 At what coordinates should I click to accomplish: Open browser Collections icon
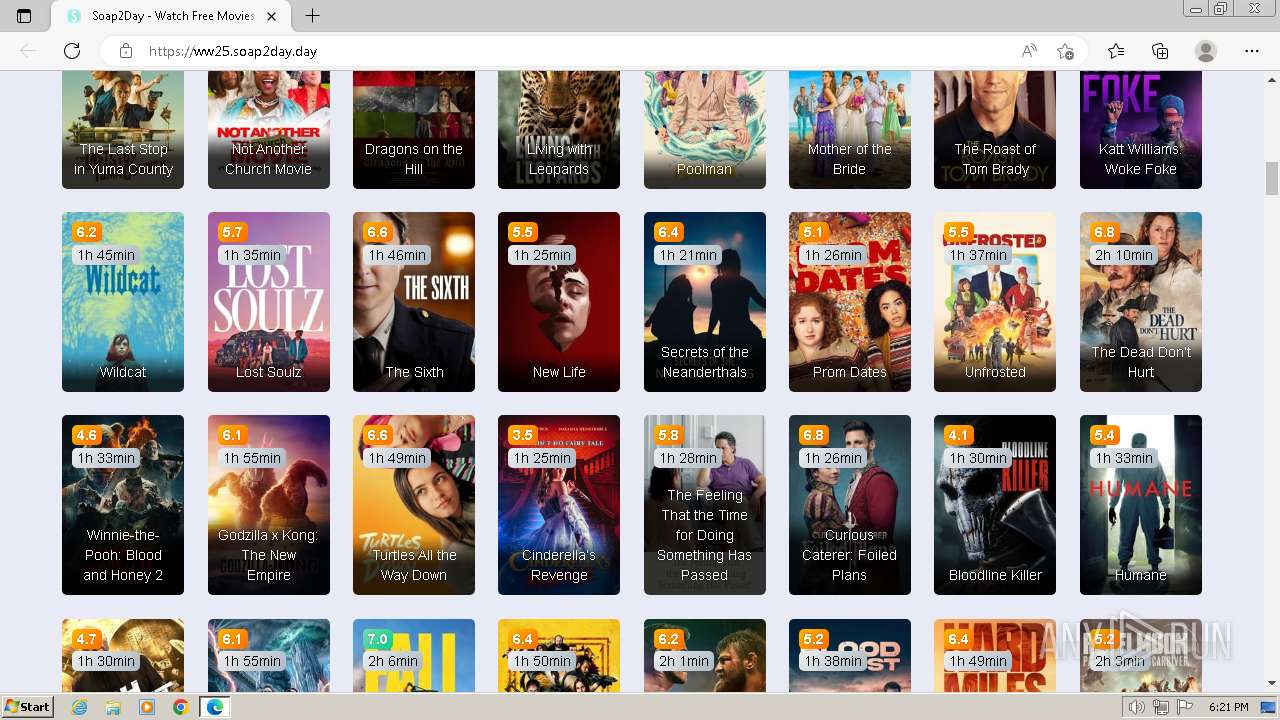point(1160,51)
